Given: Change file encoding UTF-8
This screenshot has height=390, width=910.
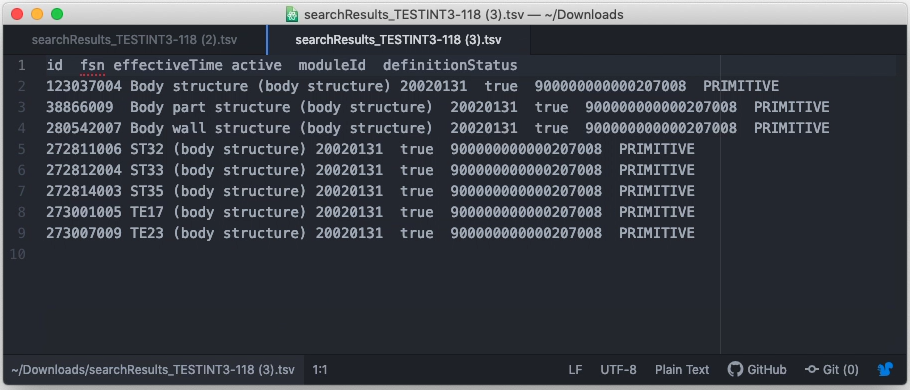Looking at the screenshot, I should pyautogui.click(x=618, y=370).
